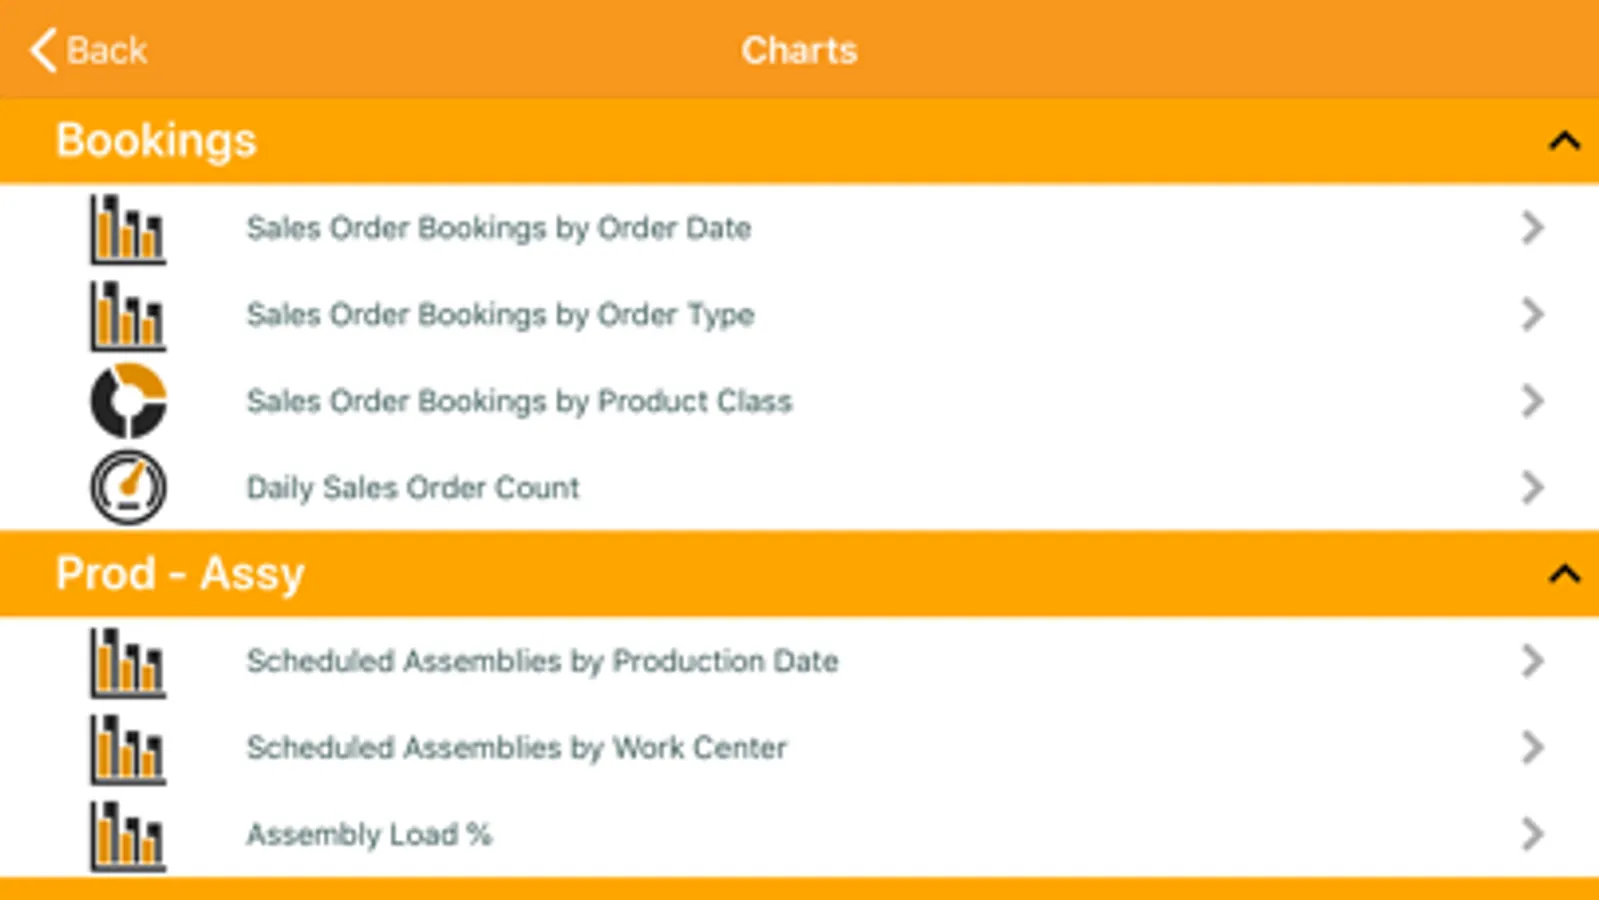Image resolution: width=1599 pixels, height=900 pixels.
Task: Open Sales Order Bookings by Order Date
Action: coord(498,229)
